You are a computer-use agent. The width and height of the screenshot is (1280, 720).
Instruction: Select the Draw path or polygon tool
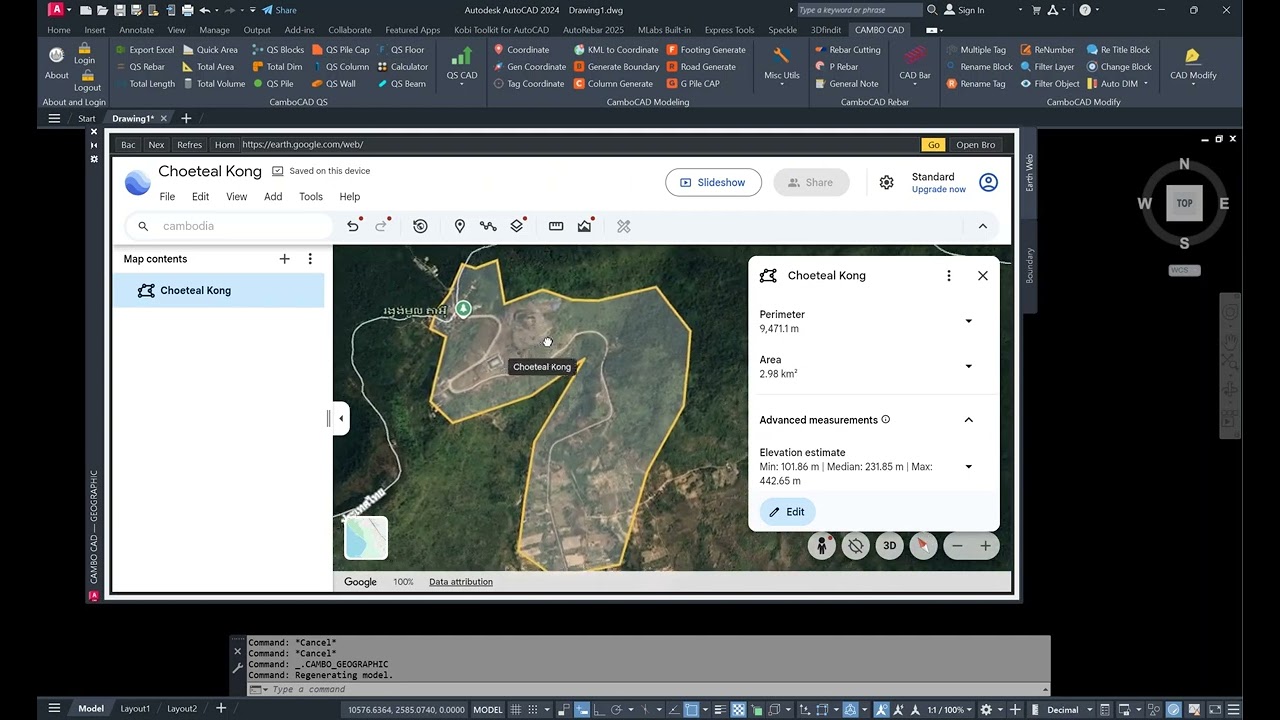pos(488,226)
